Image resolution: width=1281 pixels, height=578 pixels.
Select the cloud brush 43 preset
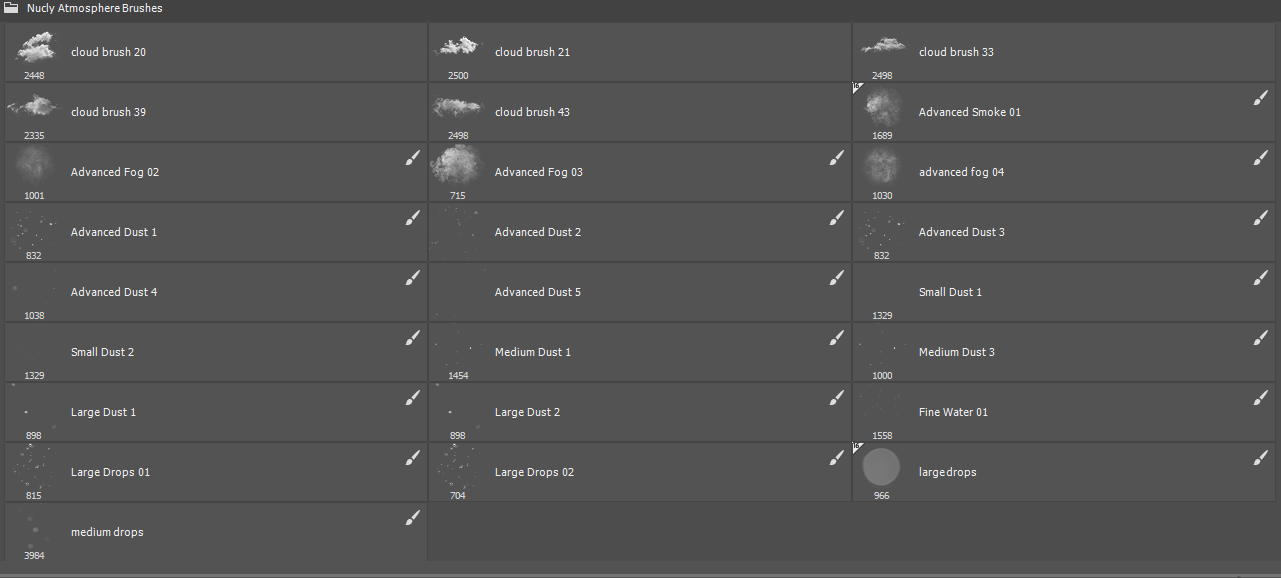click(532, 112)
